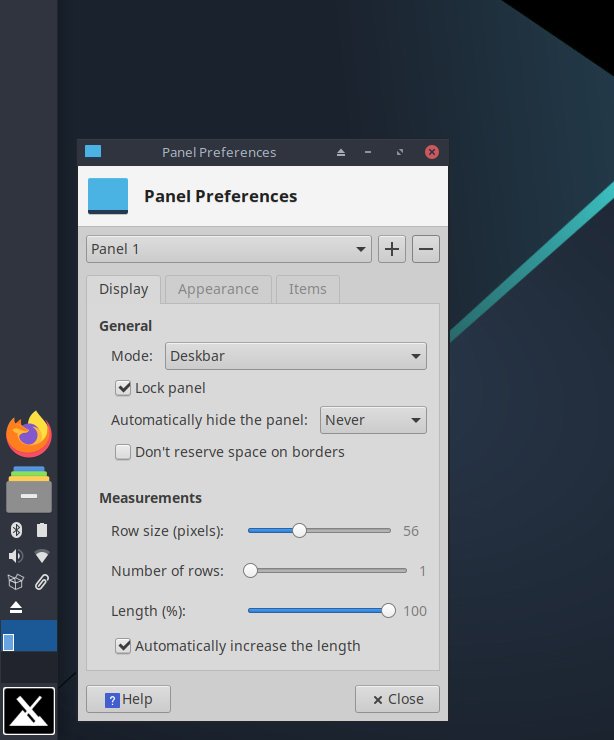Screen dimensions: 614x740
Task: Click the Length percent slider handle
Action: (x=388, y=611)
